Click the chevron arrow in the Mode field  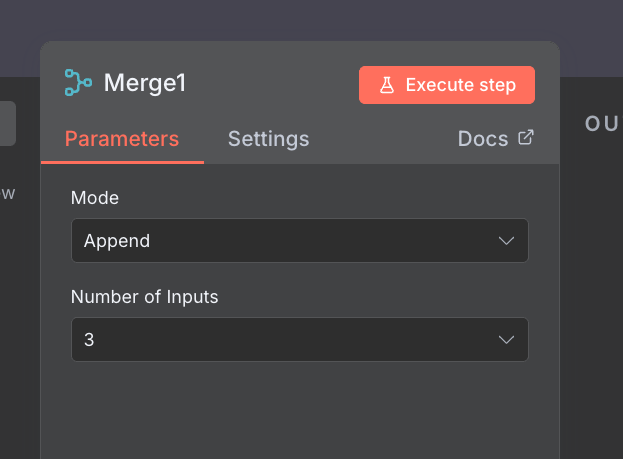(x=506, y=241)
